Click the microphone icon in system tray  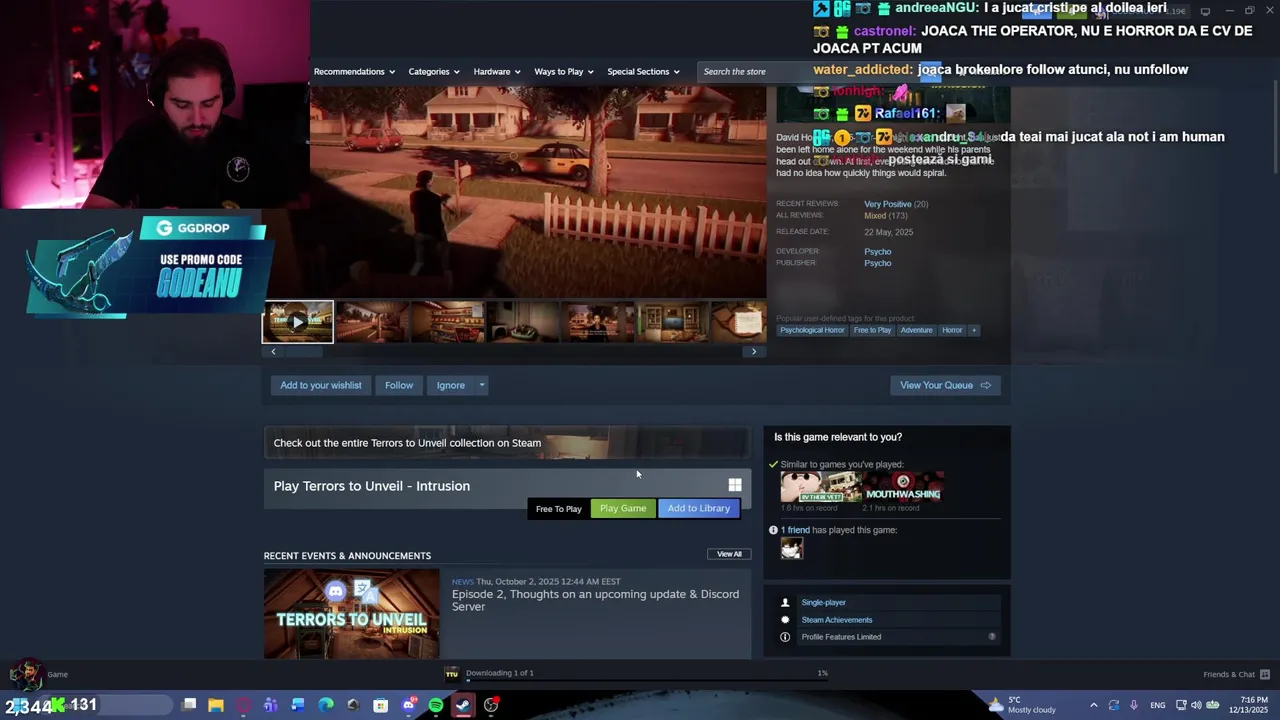pos(1133,705)
